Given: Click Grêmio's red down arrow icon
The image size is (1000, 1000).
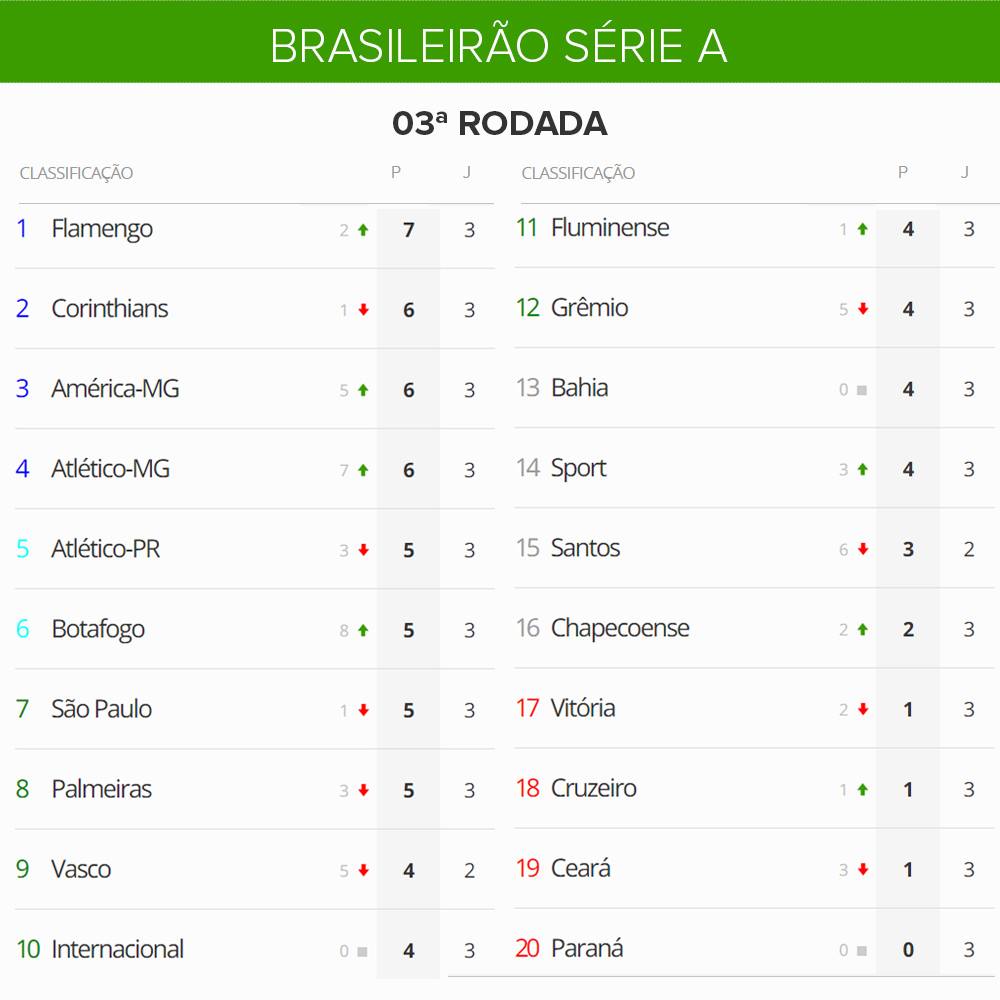Looking at the screenshot, I should pos(863,309).
